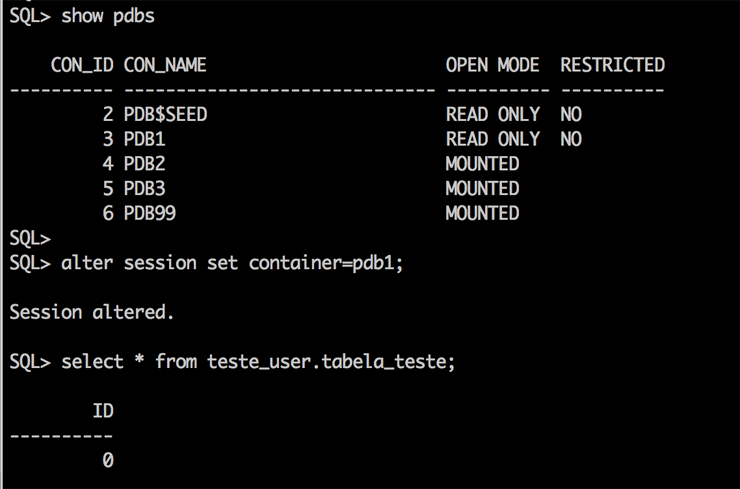Click the MOUNTED status for PDB2

(482, 163)
